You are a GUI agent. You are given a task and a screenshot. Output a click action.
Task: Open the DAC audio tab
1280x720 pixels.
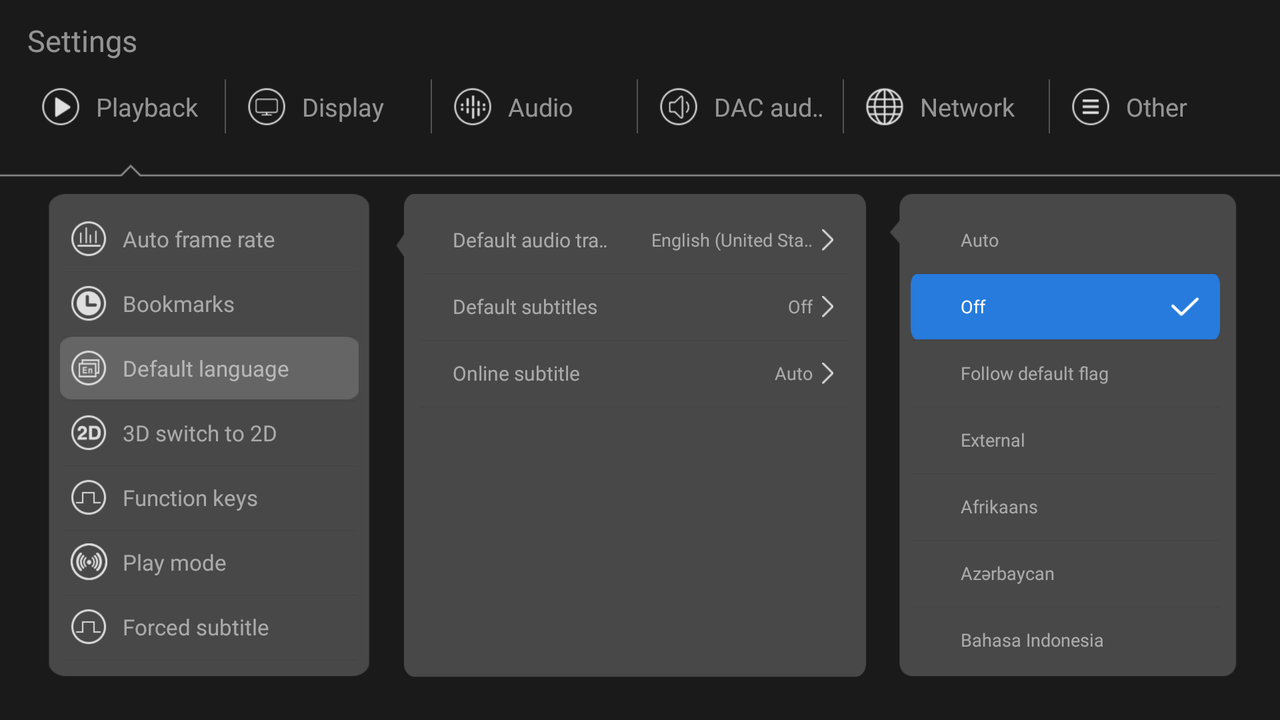point(739,107)
